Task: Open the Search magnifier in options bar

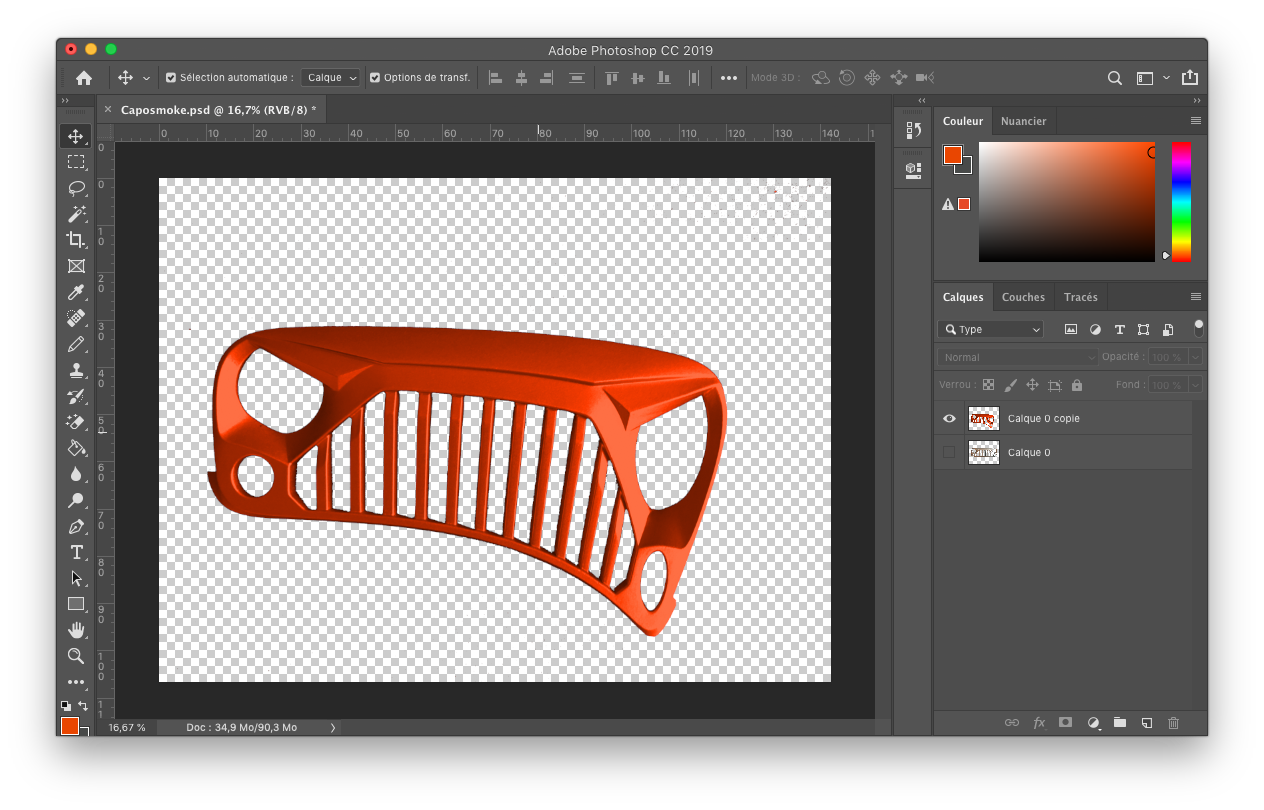Action: coord(1114,77)
